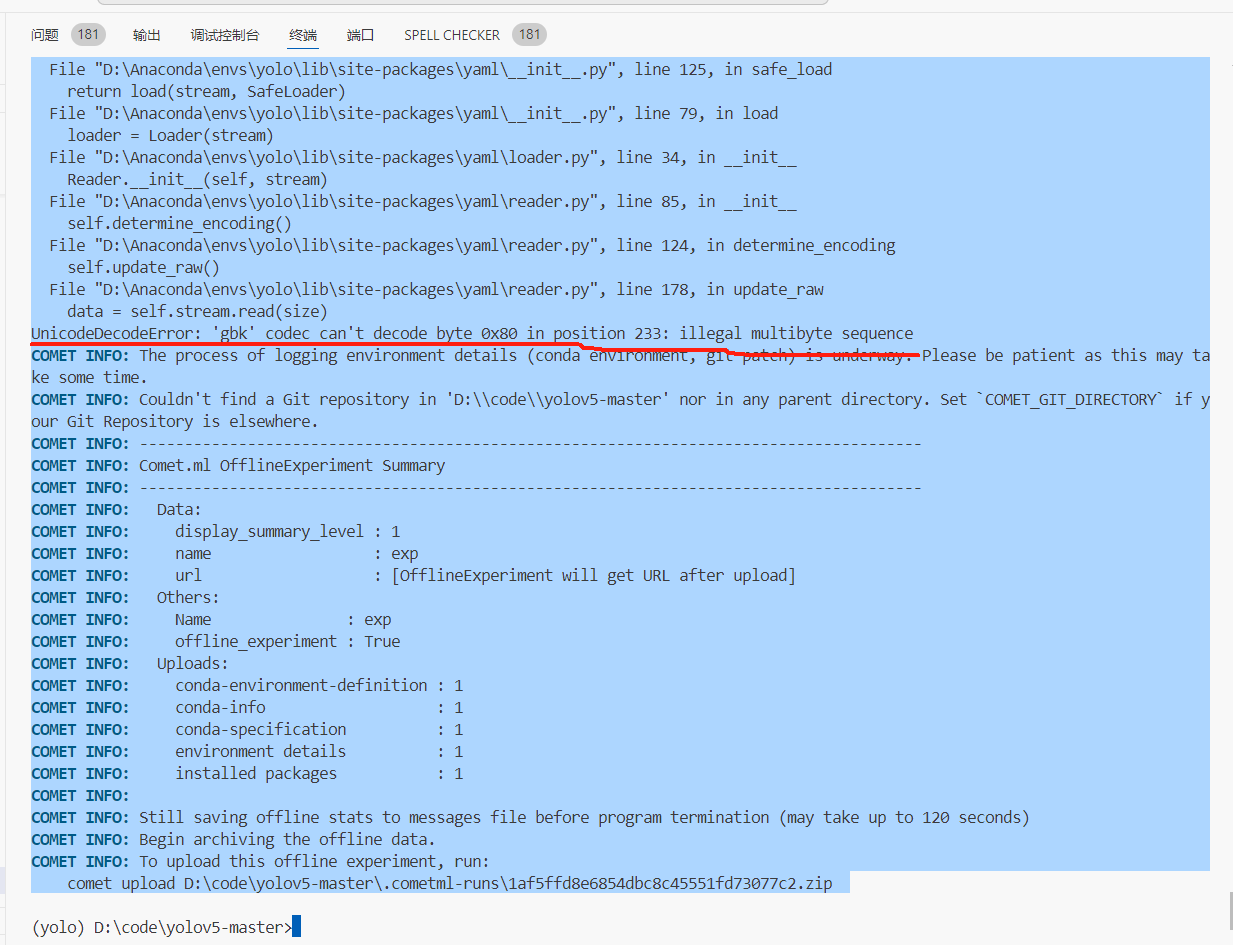This screenshot has width=1233, height=945.
Task: Select the 终端 tab
Action: click(x=303, y=35)
